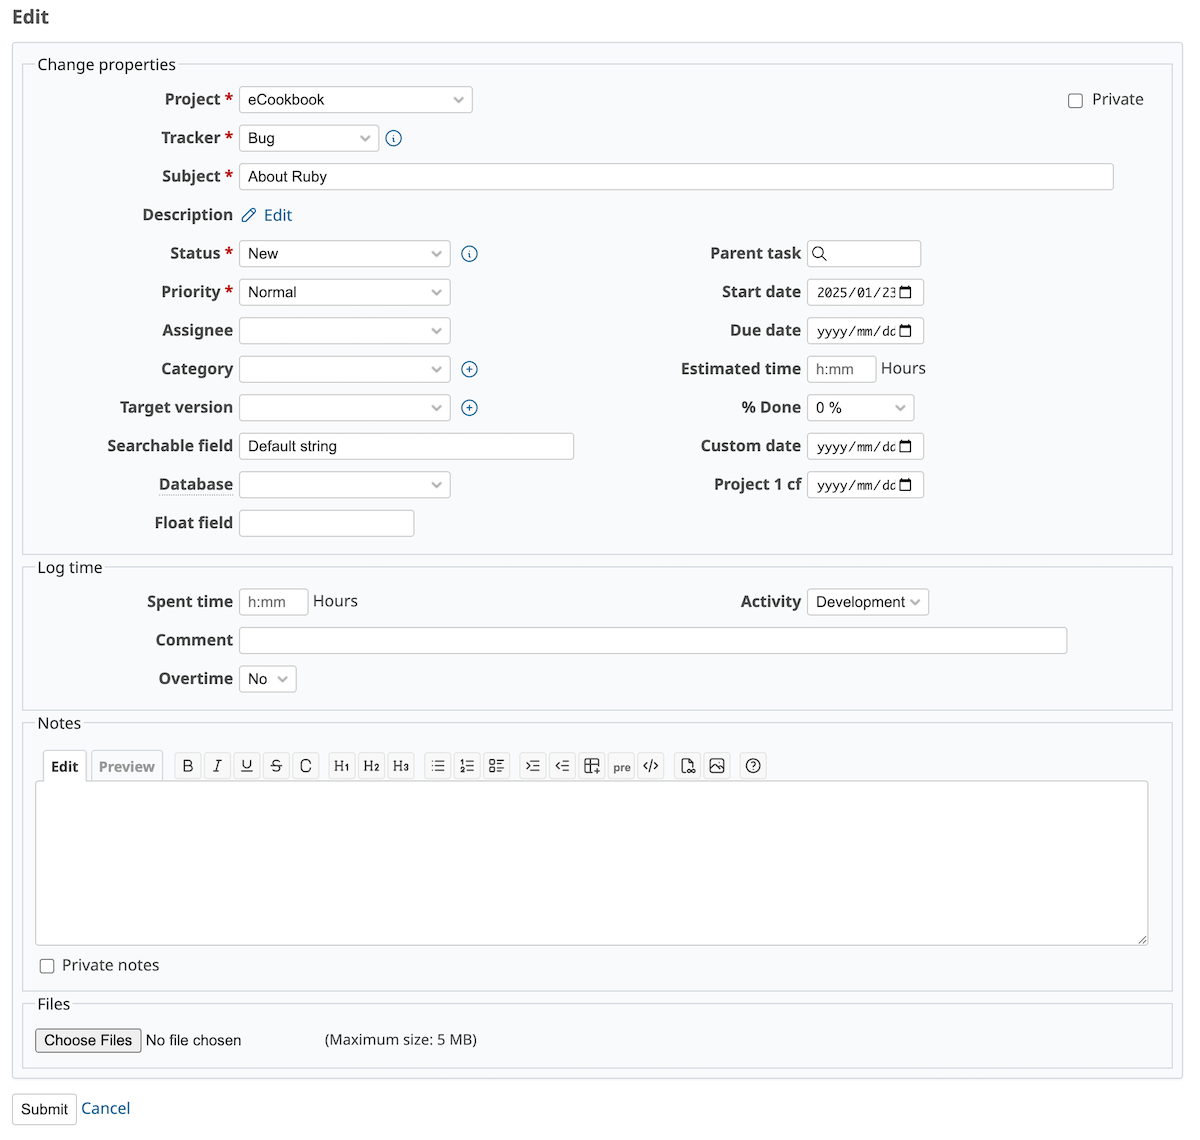Open the parent task search

click(863, 253)
